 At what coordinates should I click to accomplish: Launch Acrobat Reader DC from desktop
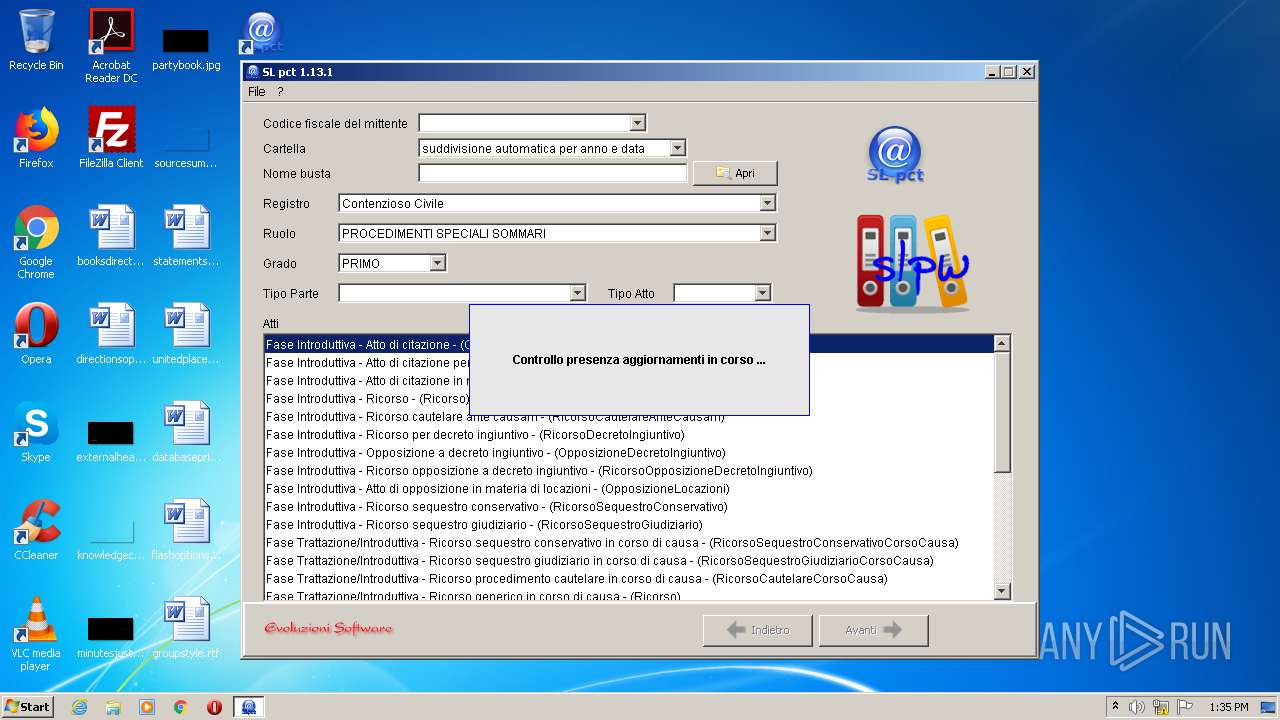(111, 46)
